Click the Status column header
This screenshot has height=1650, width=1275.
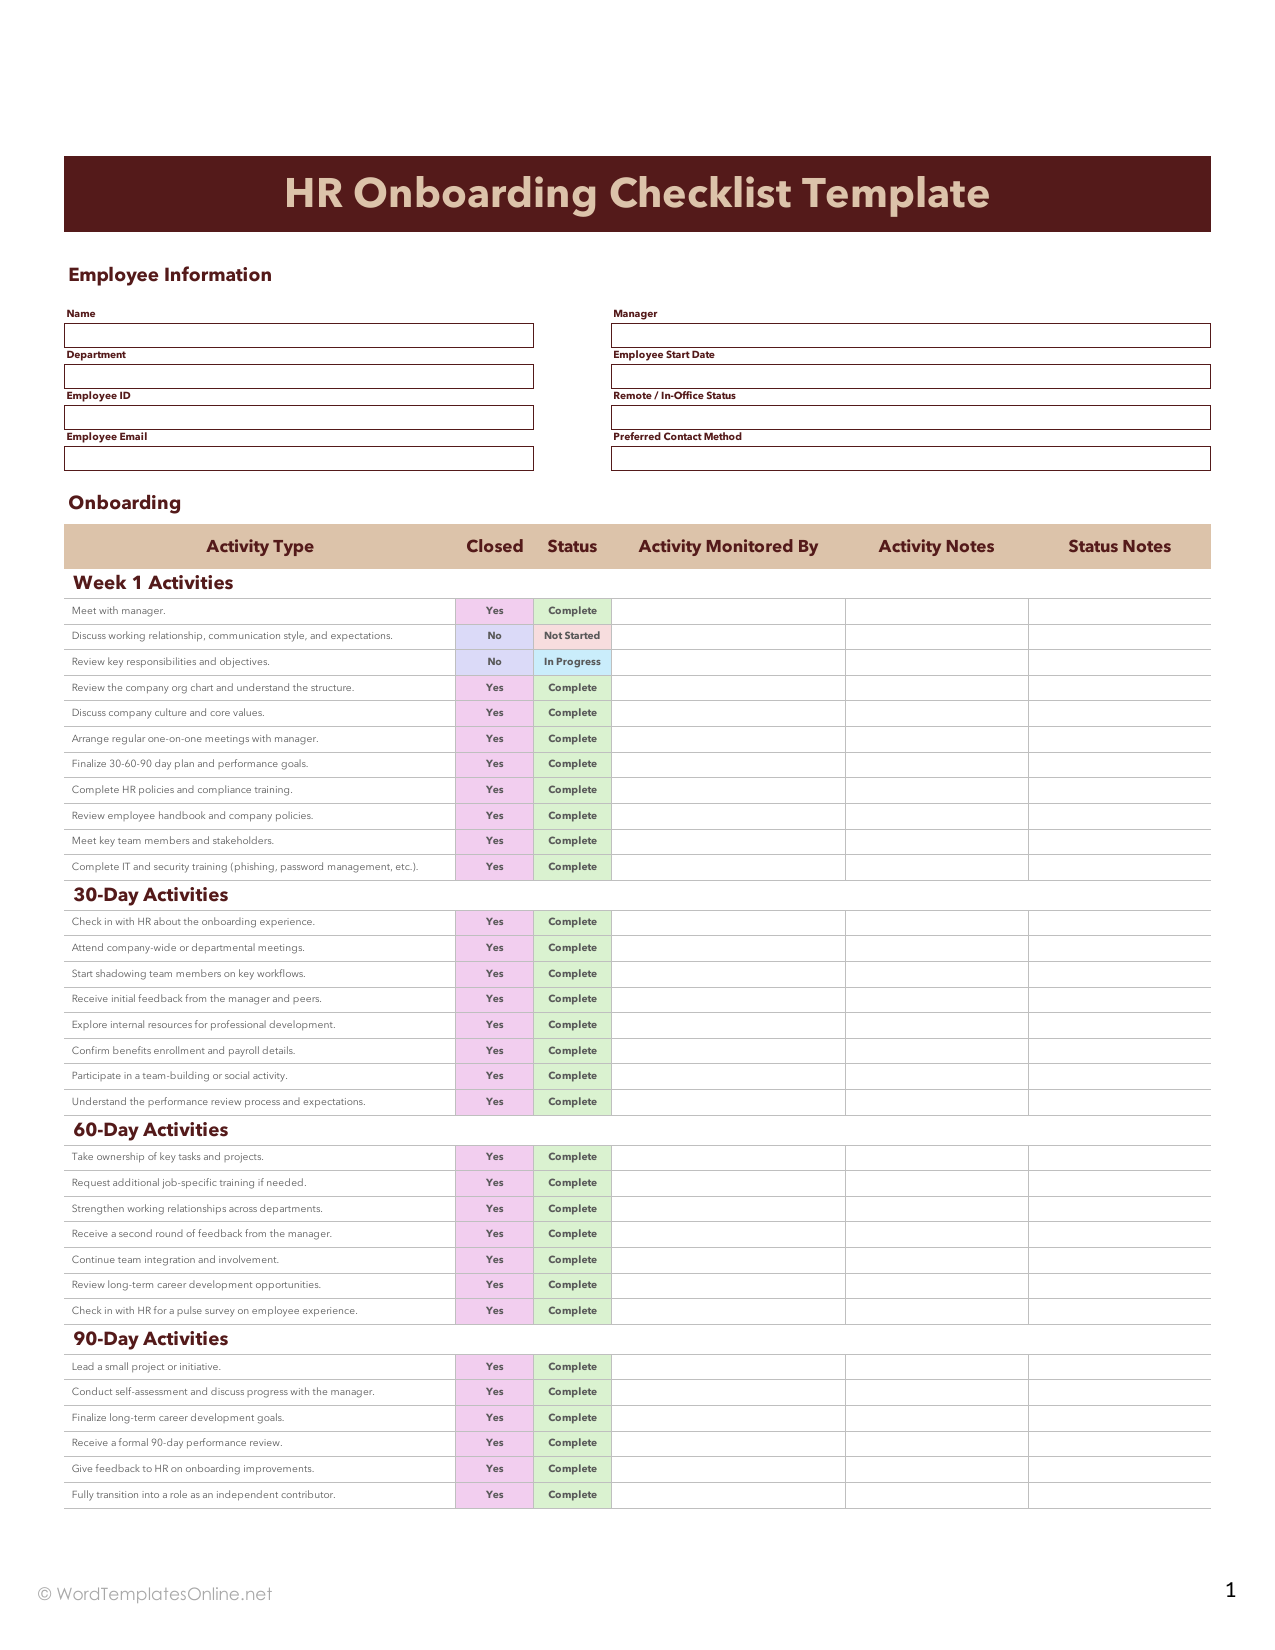(x=572, y=546)
